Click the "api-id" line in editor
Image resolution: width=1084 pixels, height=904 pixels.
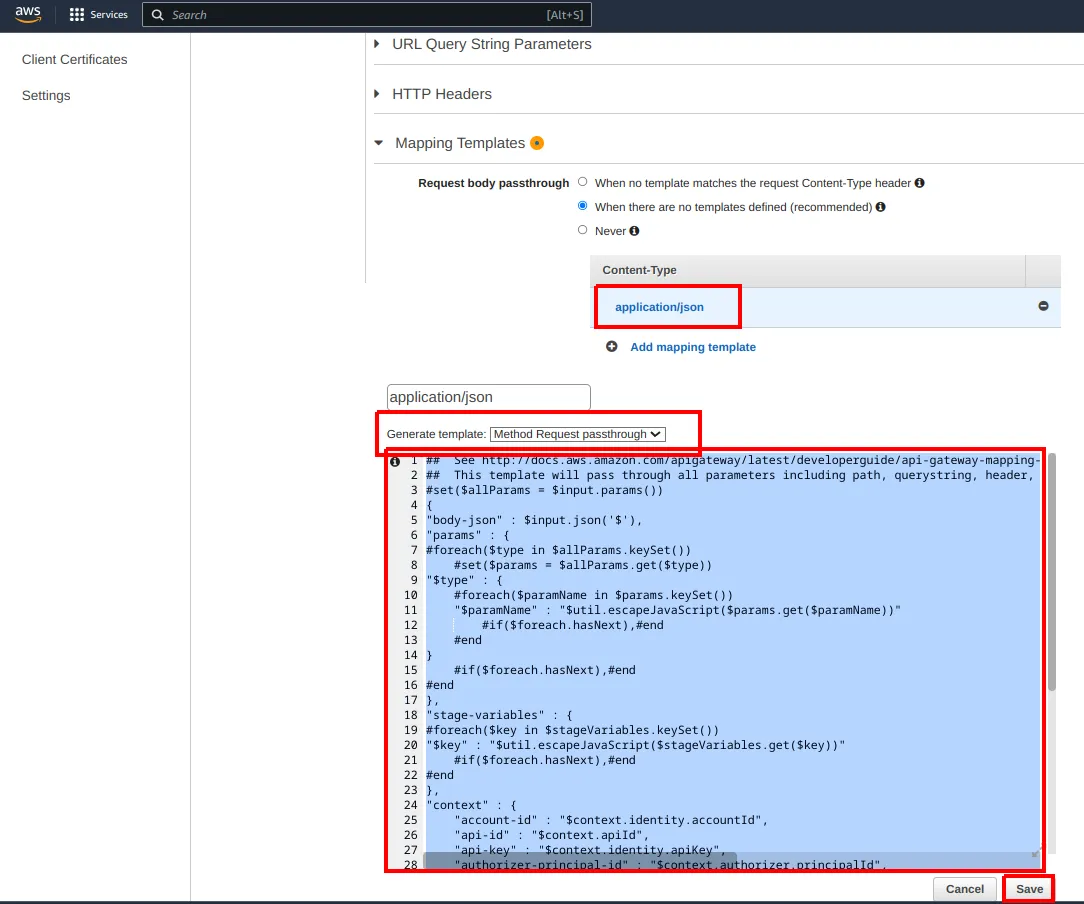[x=552, y=835]
